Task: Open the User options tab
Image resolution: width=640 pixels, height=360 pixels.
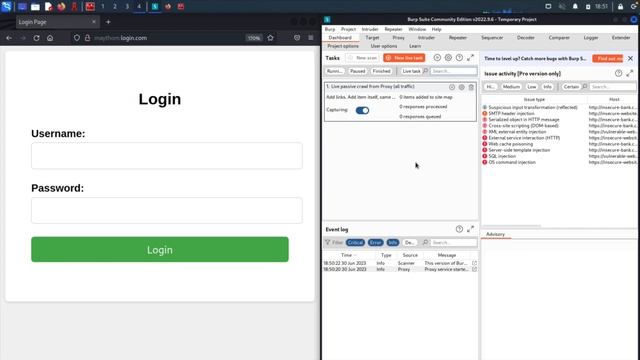Action: [384, 46]
